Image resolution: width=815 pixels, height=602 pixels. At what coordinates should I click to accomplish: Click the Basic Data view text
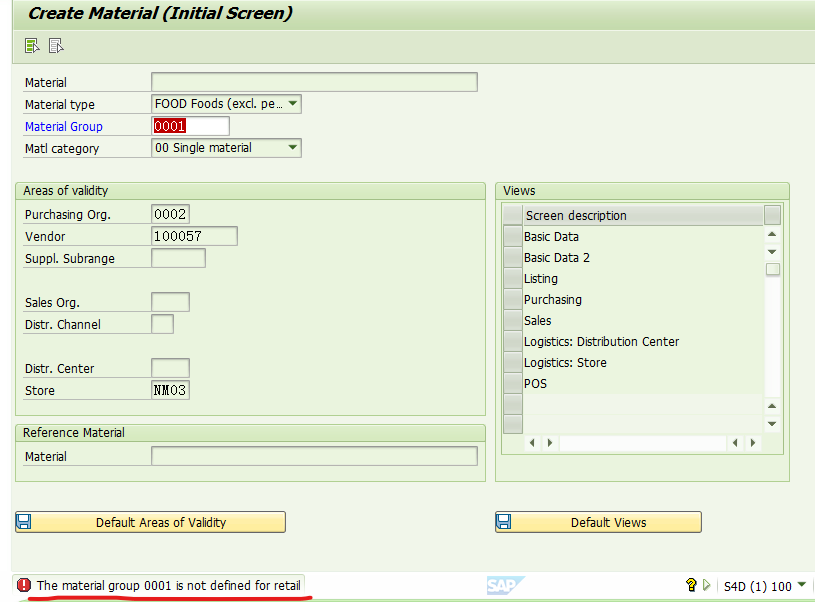coord(551,237)
